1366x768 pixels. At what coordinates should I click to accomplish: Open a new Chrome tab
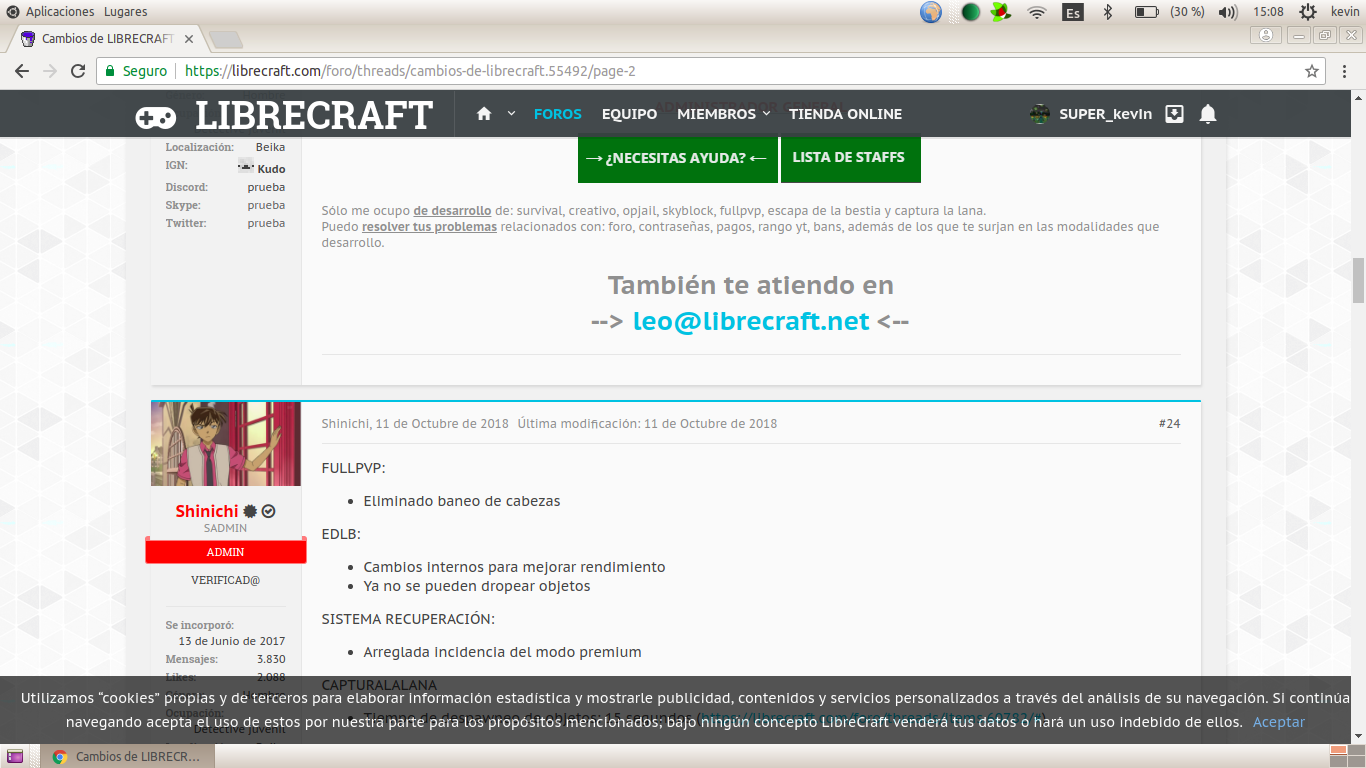tap(226, 39)
